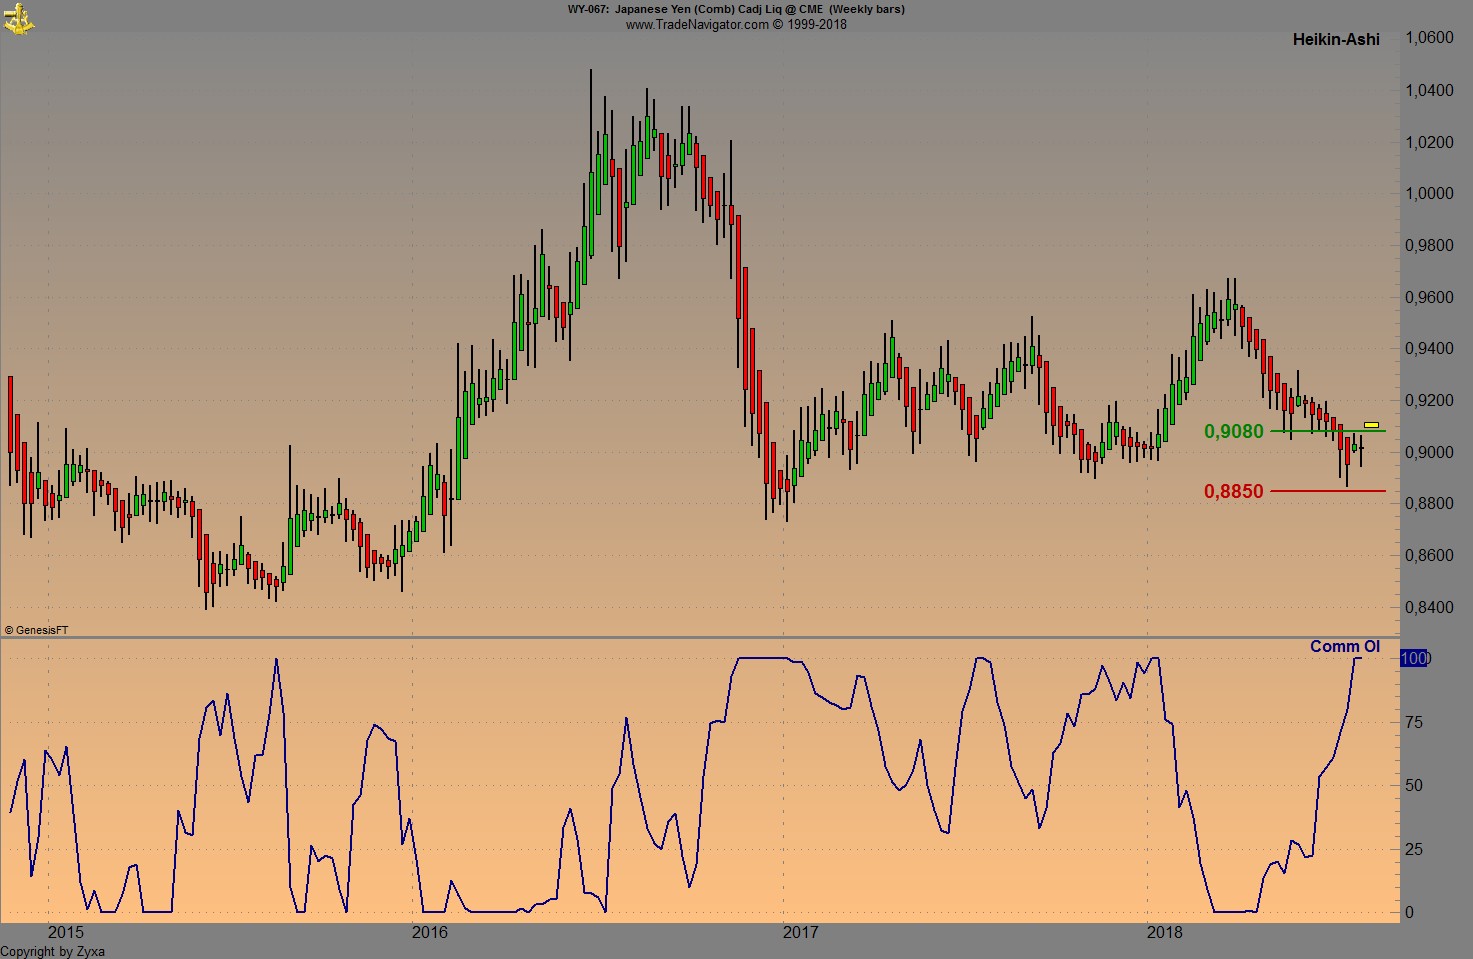
Task: Click the '0,9600' price axis value
Action: pos(1430,298)
